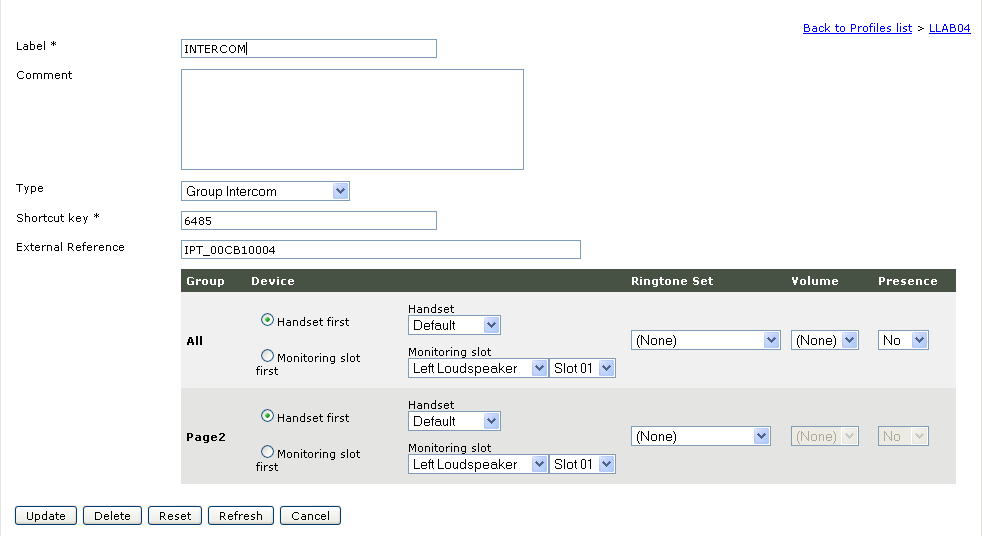The width and height of the screenshot is (982, 536).
Task: Click the Ringtone Set column header
Action: pyautogui.click(x=672, y=281)
